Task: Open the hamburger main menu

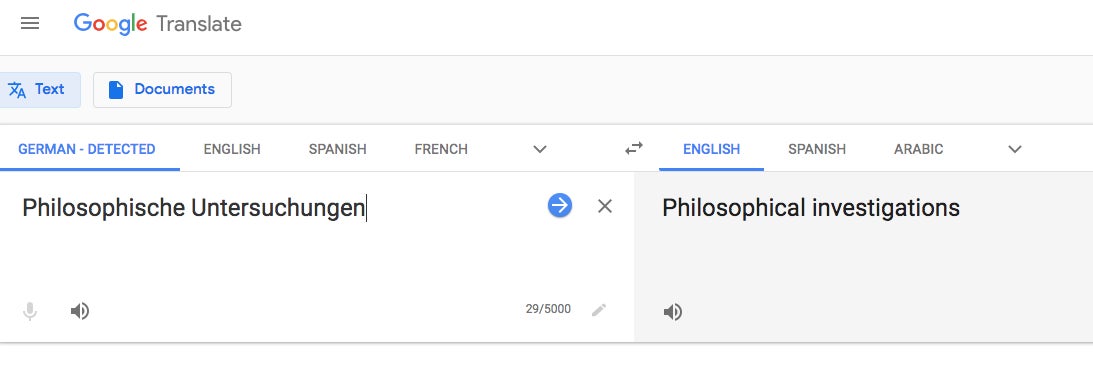Action: 30,24
